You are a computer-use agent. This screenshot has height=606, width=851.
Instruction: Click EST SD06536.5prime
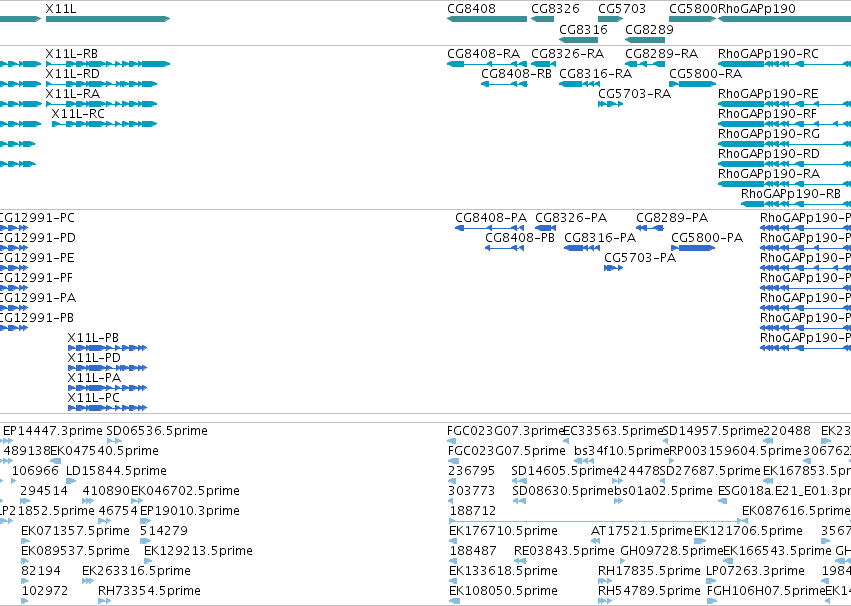[157, 431]
